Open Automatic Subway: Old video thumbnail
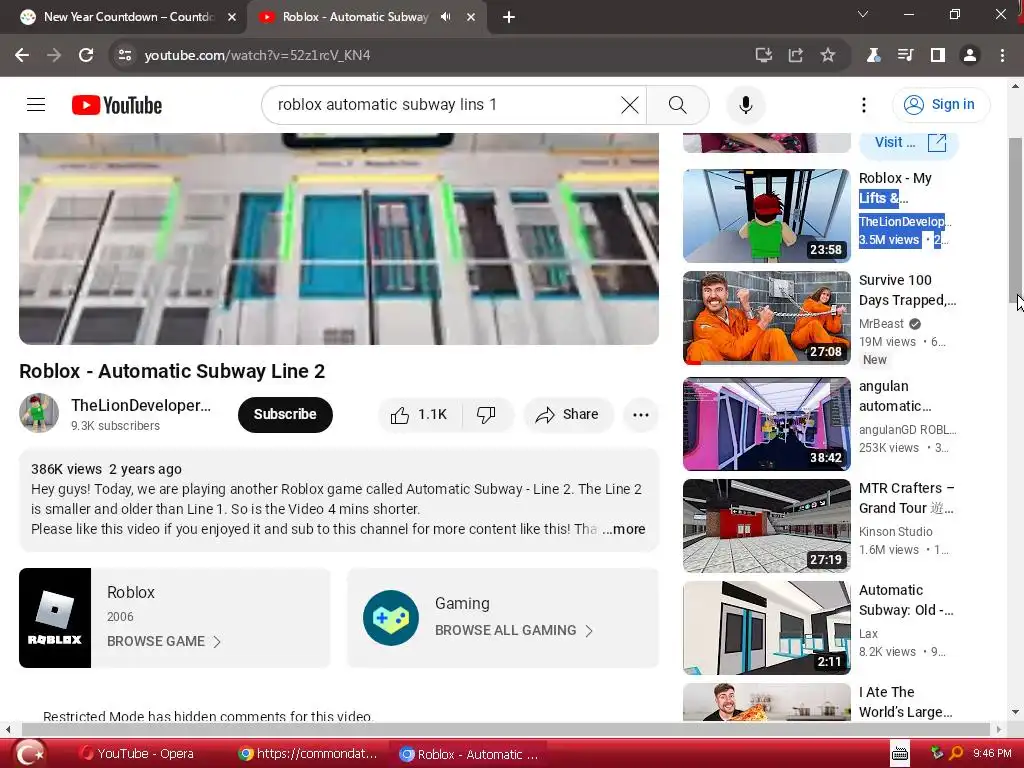This screenshot has width=1024, height=768. click(x=767, y=628)
